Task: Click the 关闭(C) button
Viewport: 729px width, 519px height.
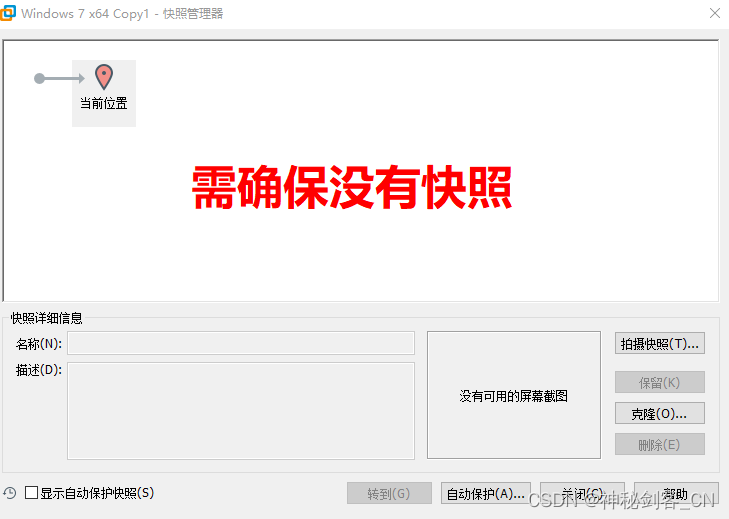Action: pyautogui.click(x=582, y=493)
